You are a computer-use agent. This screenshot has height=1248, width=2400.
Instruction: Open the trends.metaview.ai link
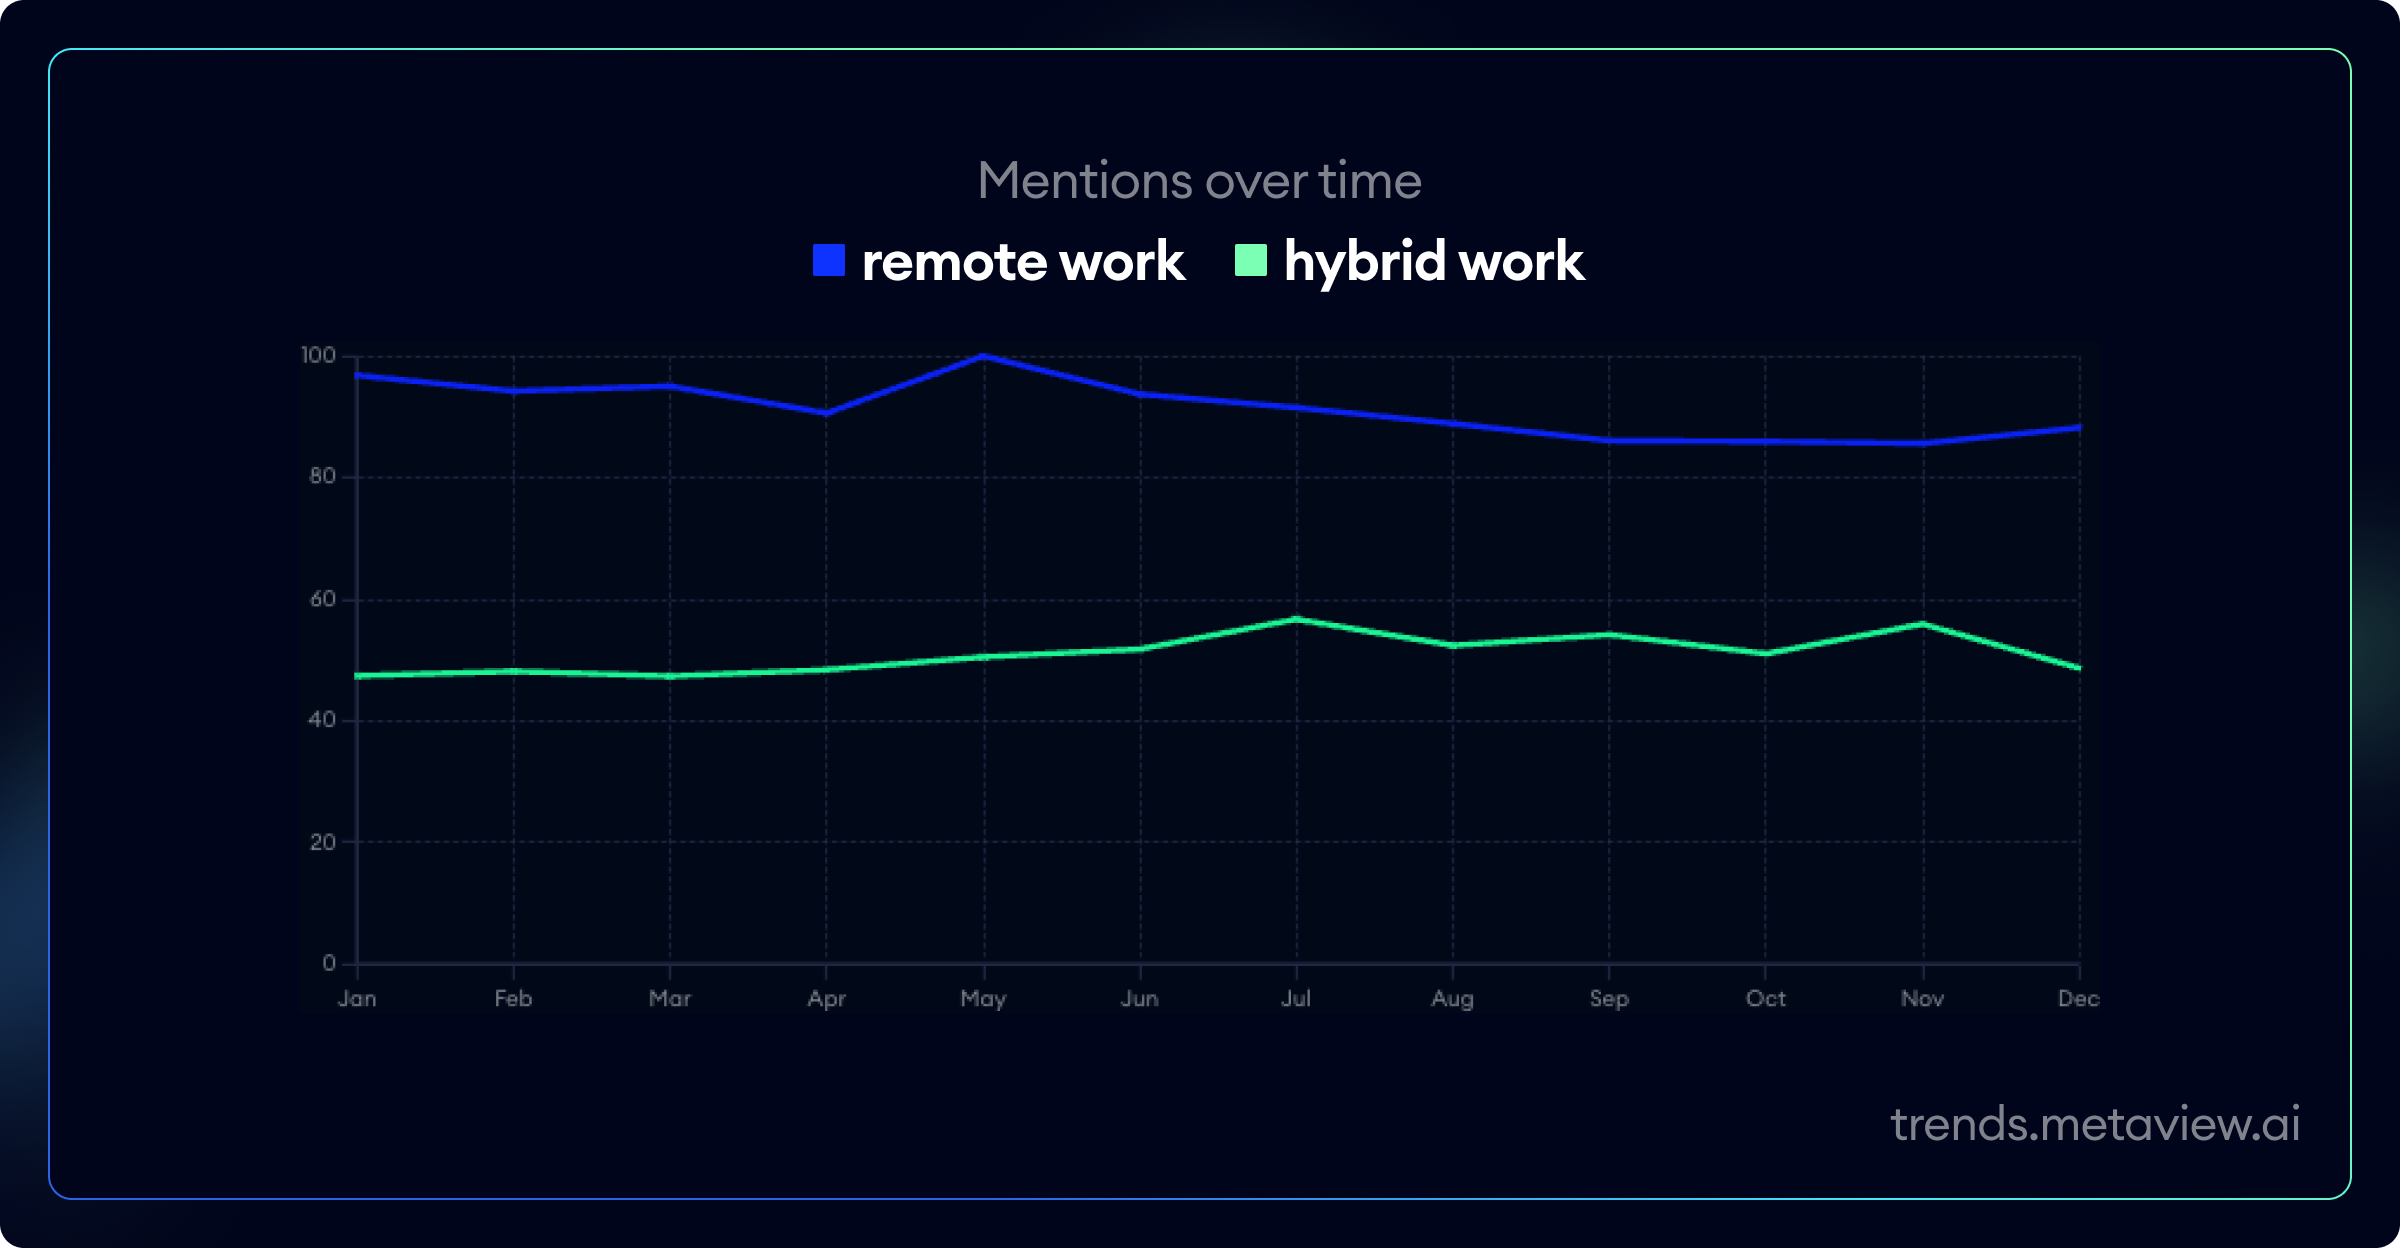(2095, 1124)
